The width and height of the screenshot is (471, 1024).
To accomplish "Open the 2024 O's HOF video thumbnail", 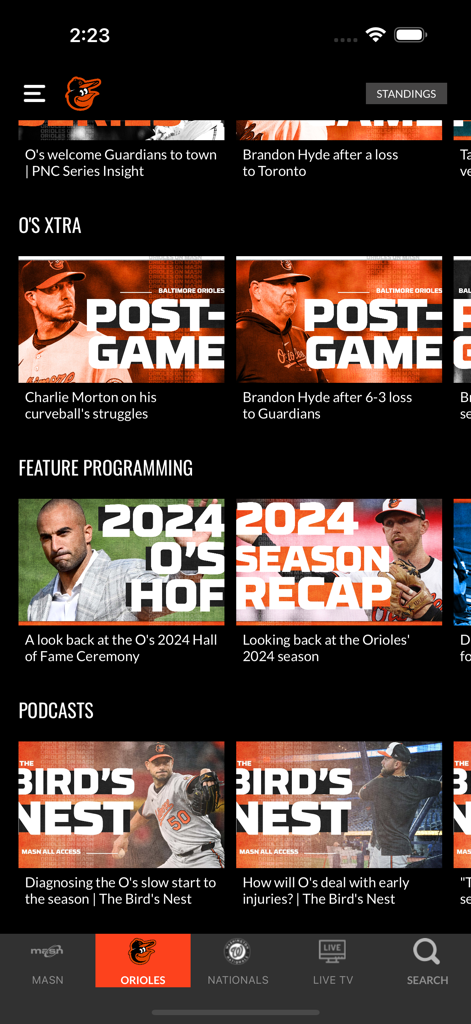I will coord(122,562).
